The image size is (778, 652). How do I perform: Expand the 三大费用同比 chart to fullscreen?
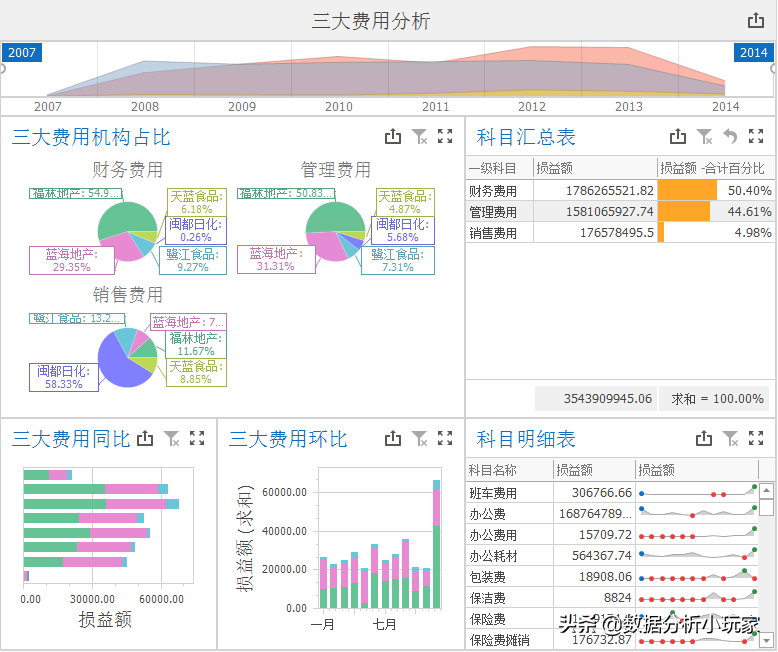[x=197, y=438]
